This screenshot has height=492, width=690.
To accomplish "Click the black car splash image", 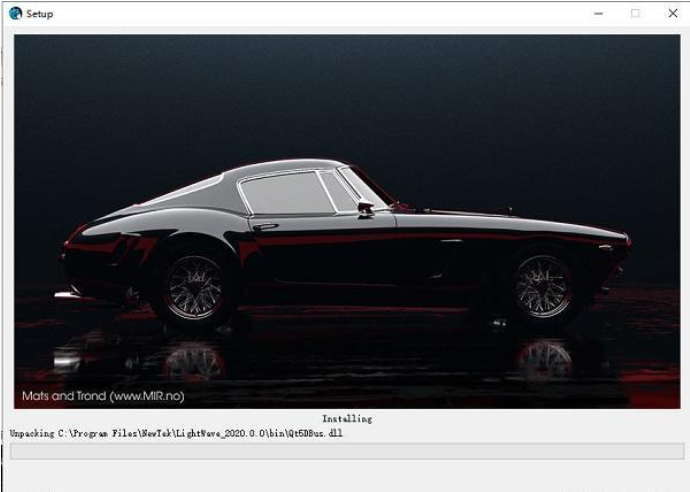I will [347, 221].
